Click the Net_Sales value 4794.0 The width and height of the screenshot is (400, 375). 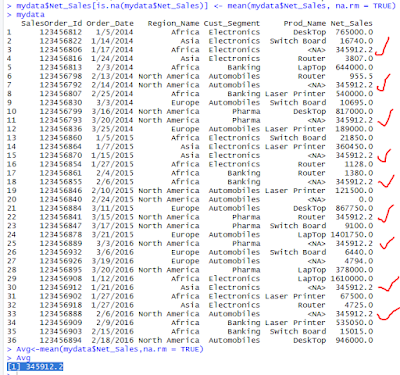pos(359,261)
